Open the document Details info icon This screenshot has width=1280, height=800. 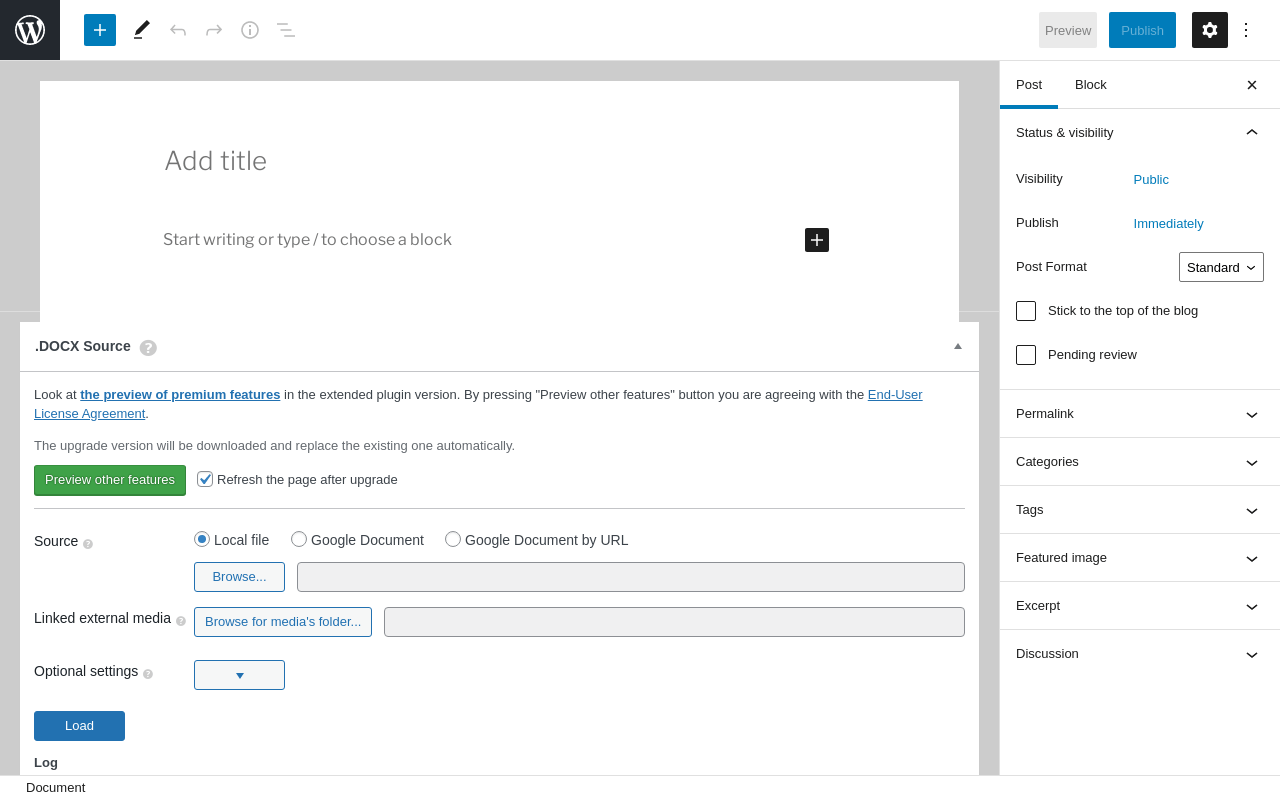(x=250, y=30)
